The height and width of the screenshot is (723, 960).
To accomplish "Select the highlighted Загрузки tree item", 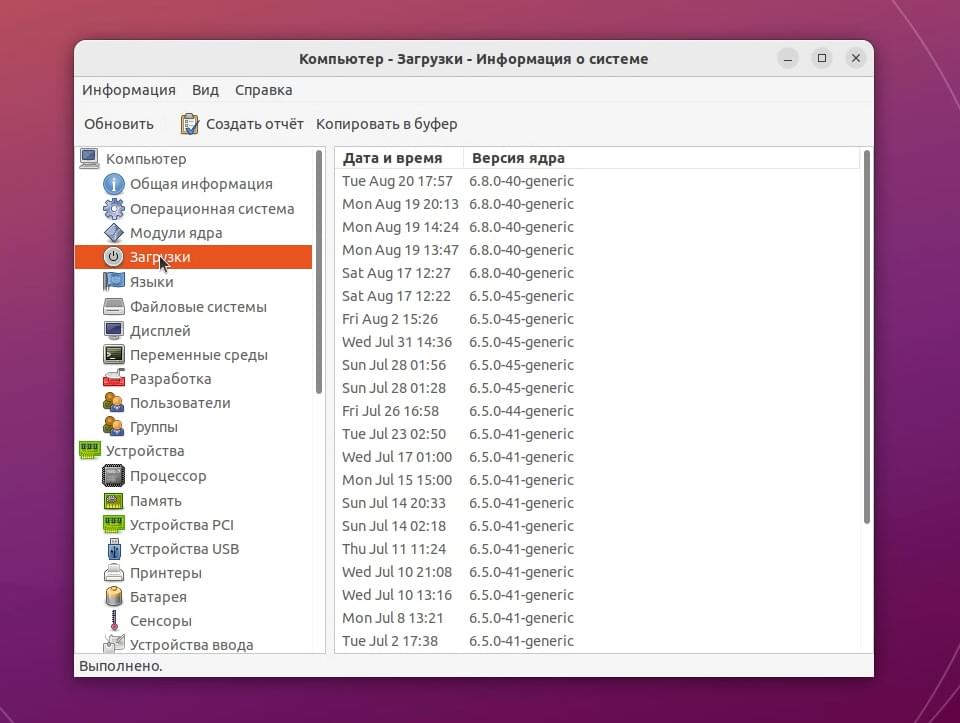I will pyautogui.click(x=193, y=257).
